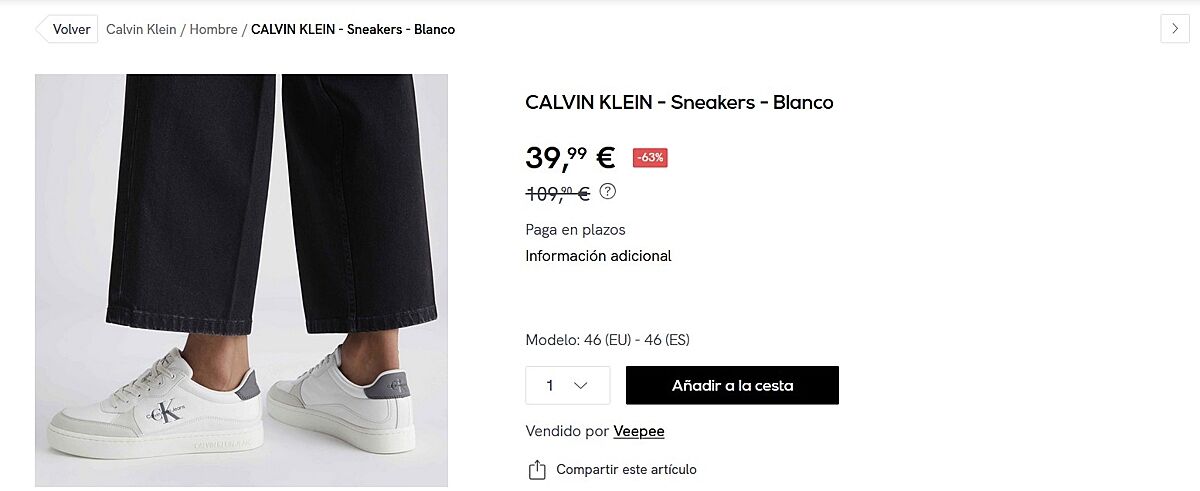Image resolution: width=1200 pixels, height=491 pixels.
Task: Click the product title heading
Action: coord(679,102)
